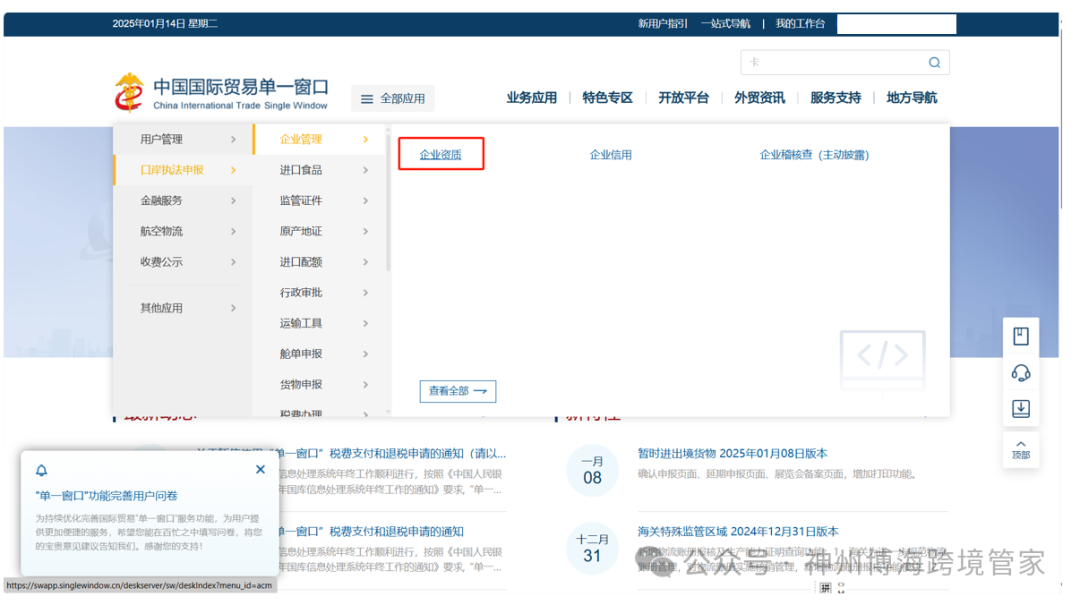This screenshot has width=1080, height=605.
Task: Expand the 收费公示 submenu arrow
Action: pos(233,262)
